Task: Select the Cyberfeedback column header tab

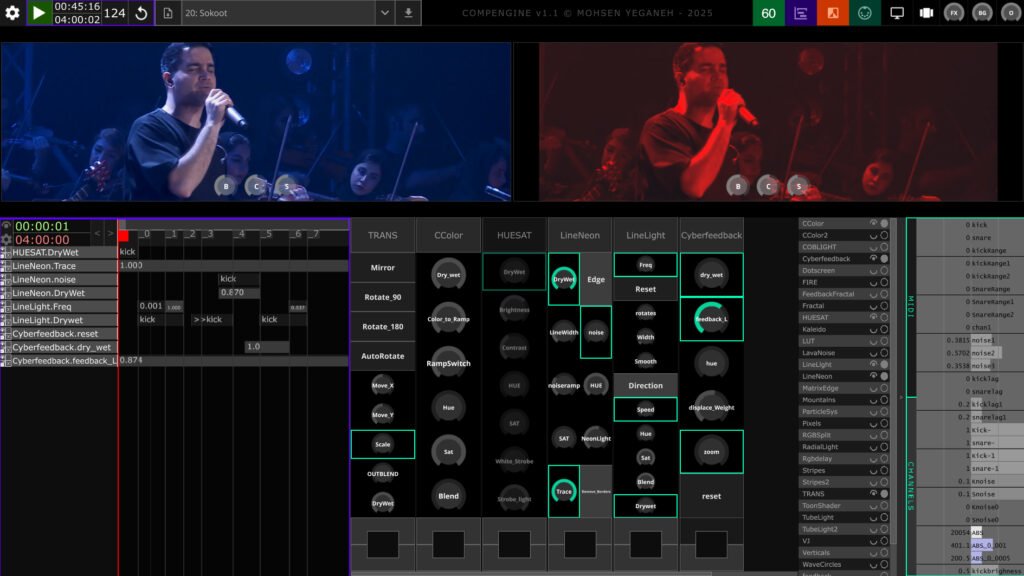Action: click(711, 235)
